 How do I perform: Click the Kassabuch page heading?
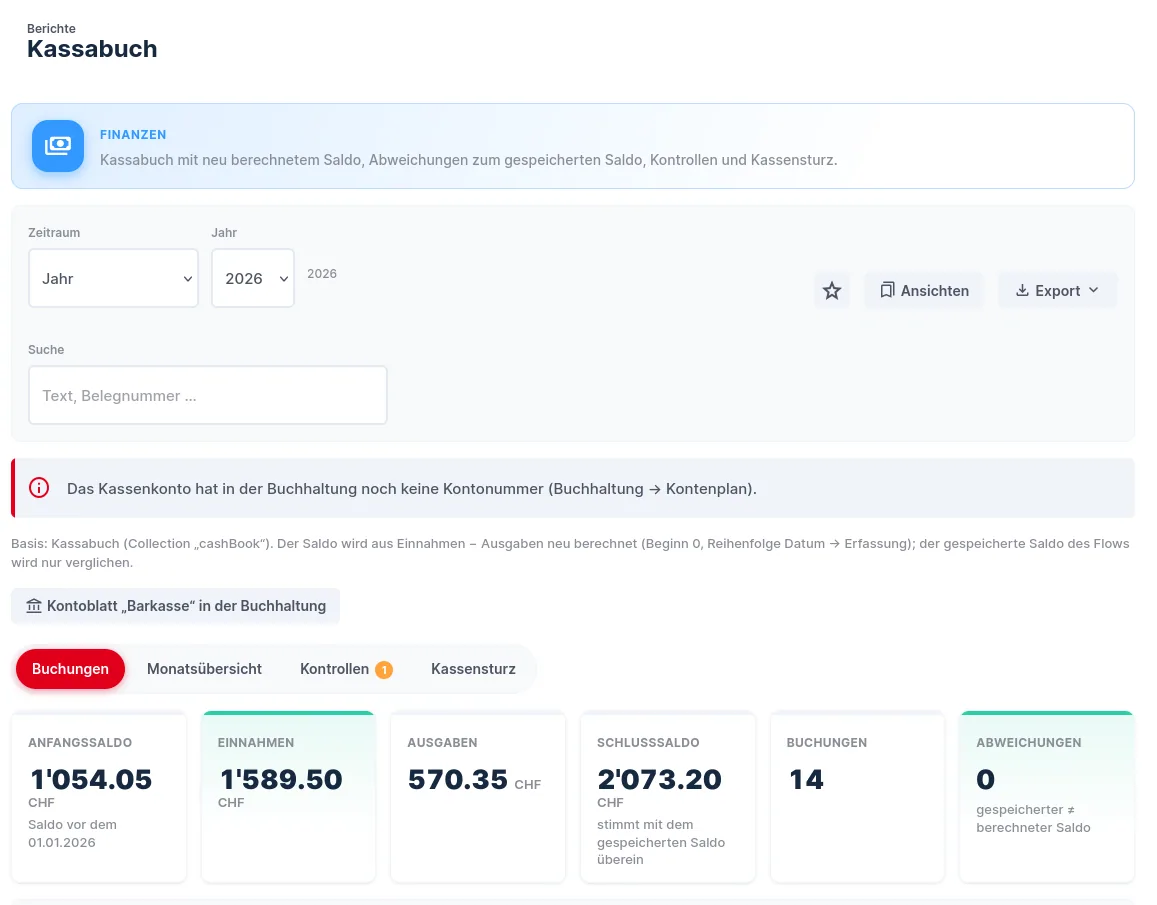92,49
